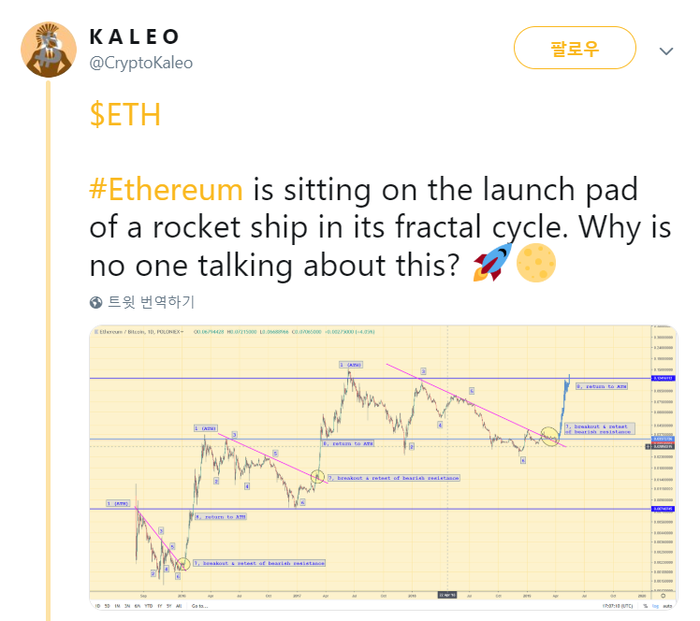Click 트윗 번역하기 translate tweet link
This screenshot has height=621, width=700.
pyautogui.click(x=151, y=302)
